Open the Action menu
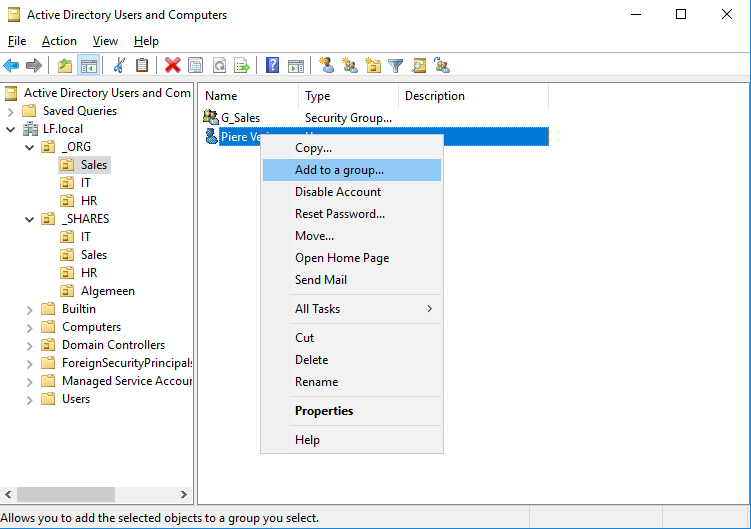Viewport: 751px width, 529px height. click(x=59, y=41)
